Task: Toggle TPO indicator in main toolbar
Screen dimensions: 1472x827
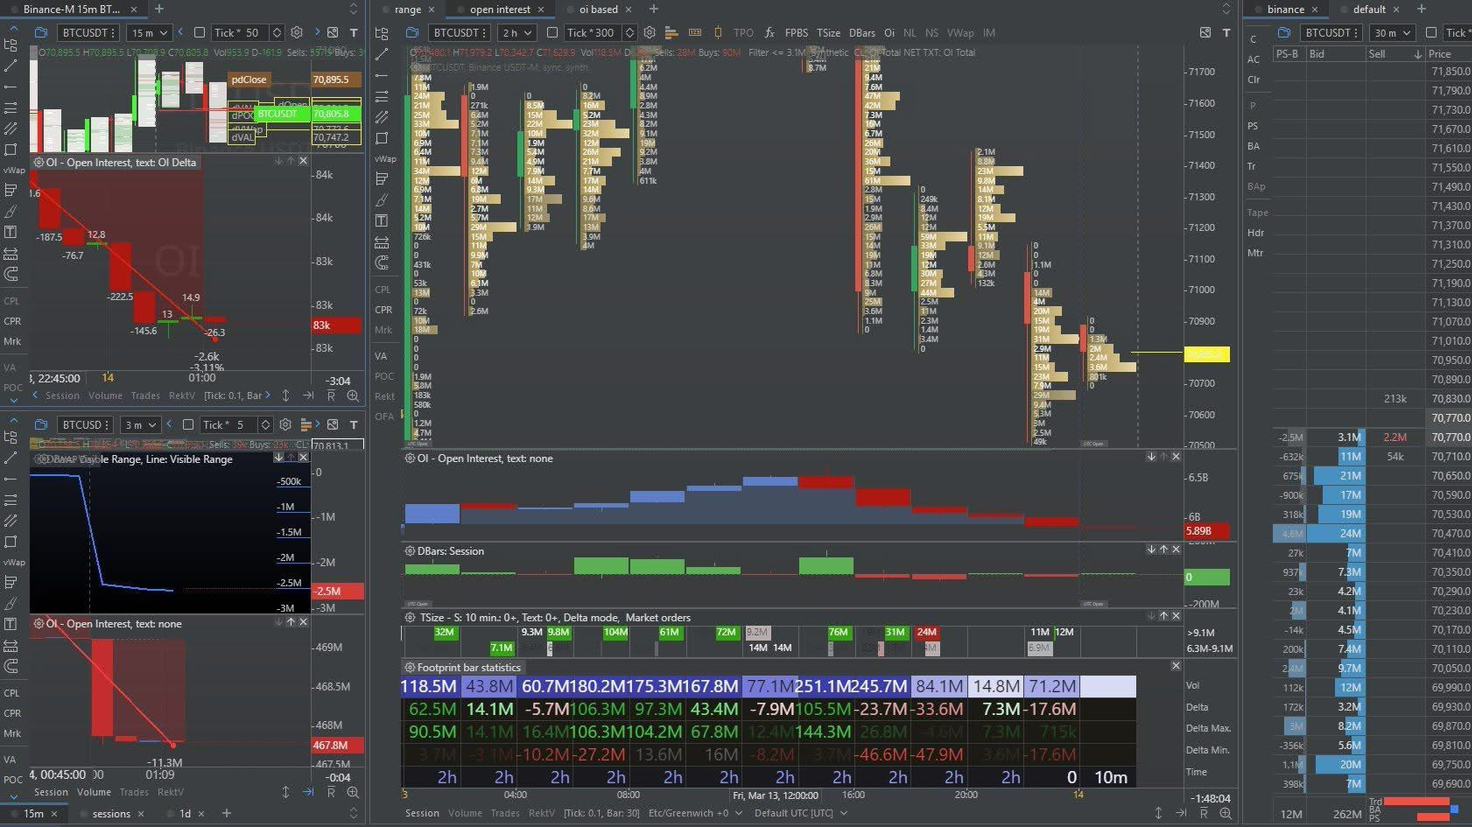Action: click(x=743, y=33)
